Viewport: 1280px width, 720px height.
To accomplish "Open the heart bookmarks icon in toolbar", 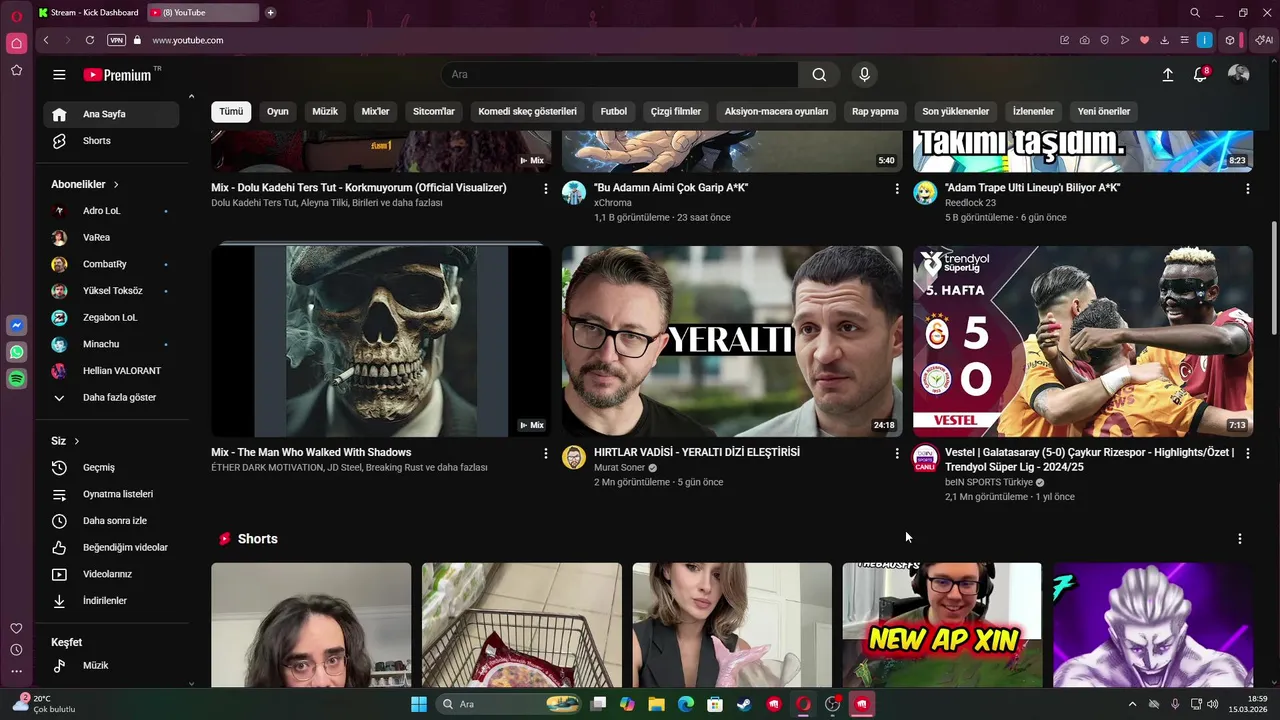I will [x=1144, y=40].
